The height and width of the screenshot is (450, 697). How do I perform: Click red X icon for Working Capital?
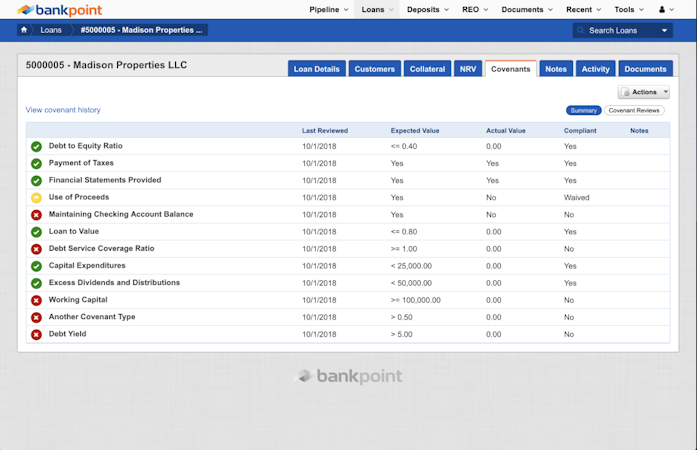pyautogui.click(x=36, y=301)
